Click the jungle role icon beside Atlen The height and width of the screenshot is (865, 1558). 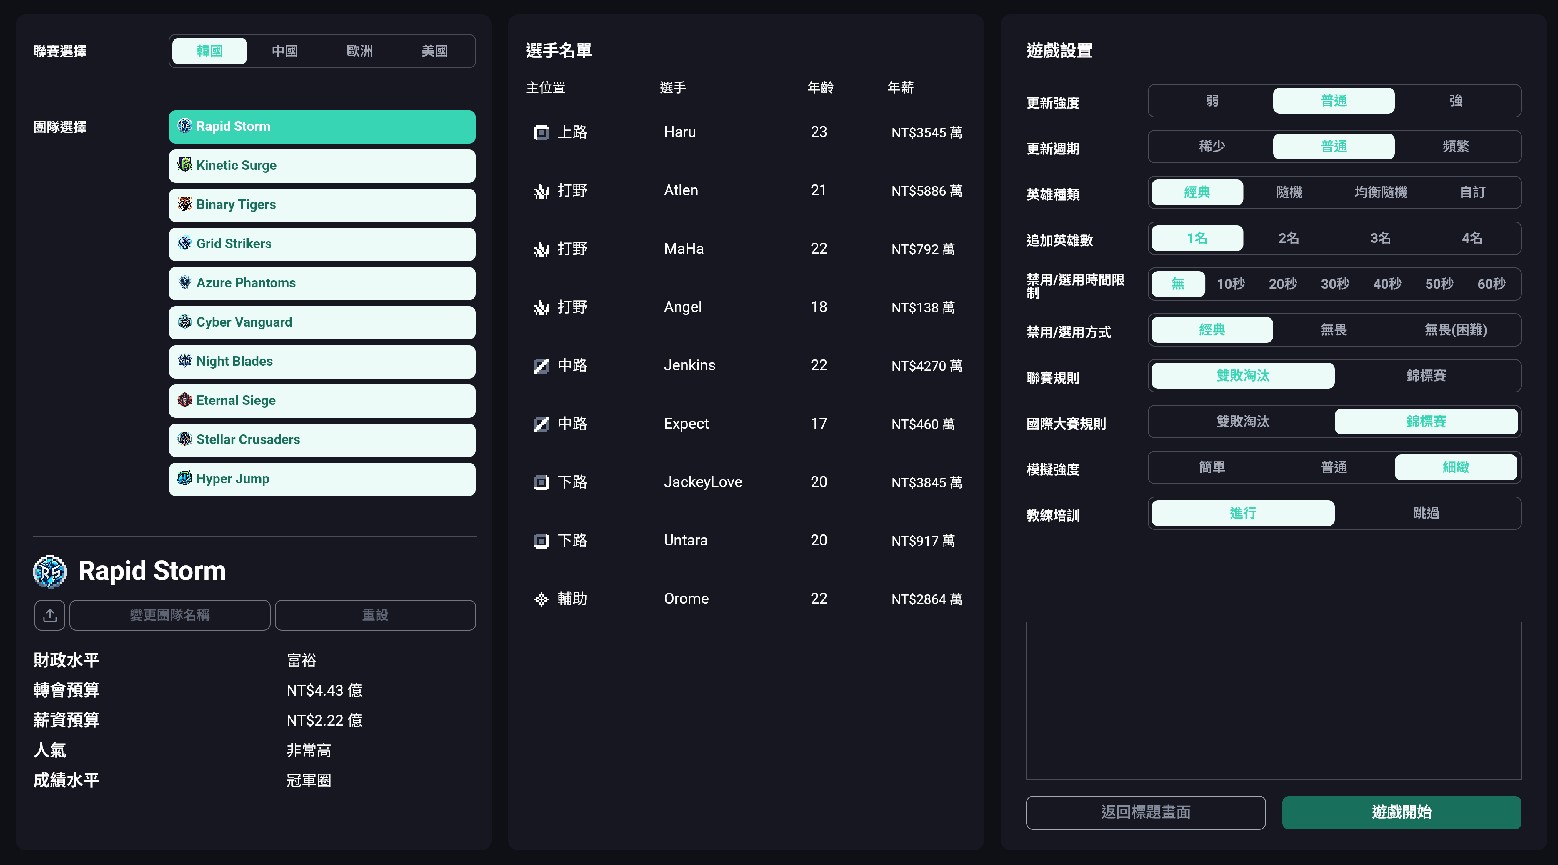click(541, 190)
